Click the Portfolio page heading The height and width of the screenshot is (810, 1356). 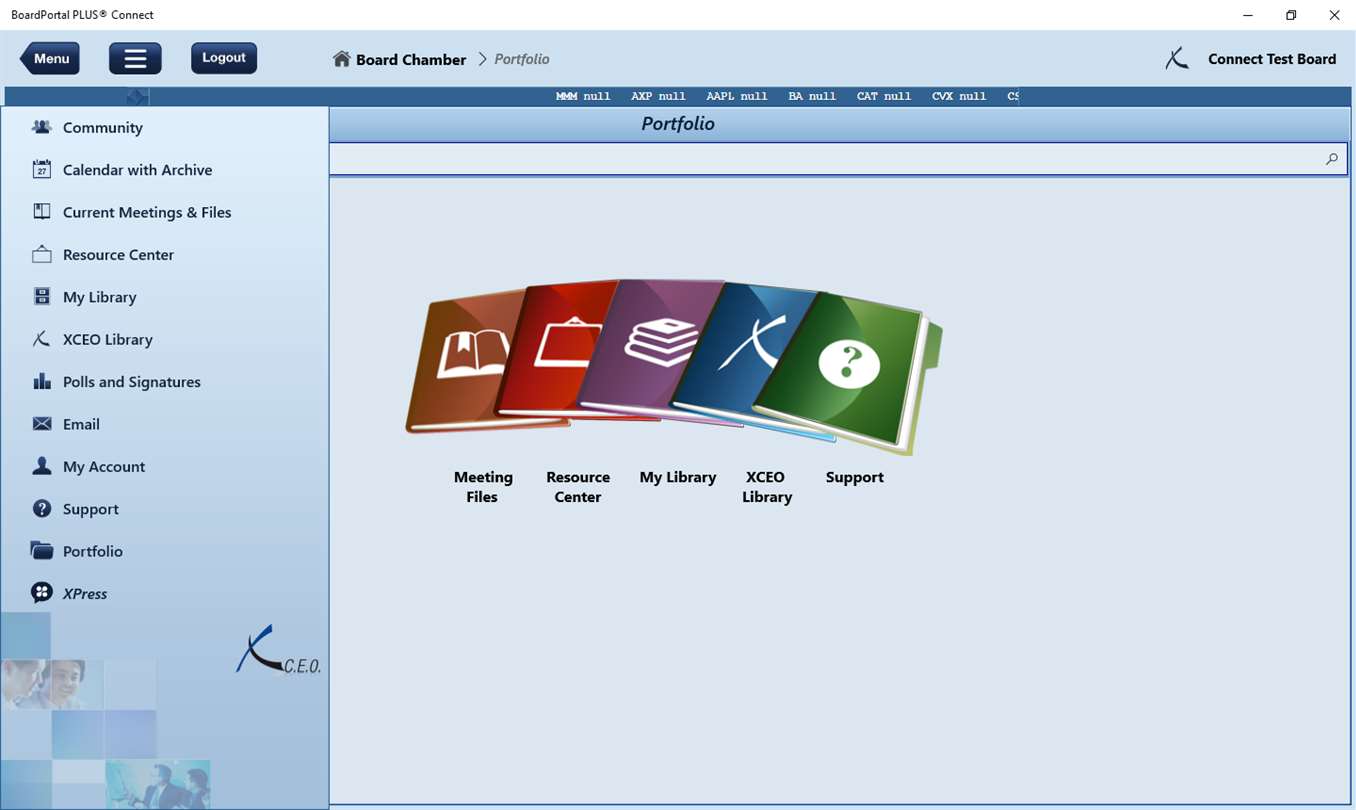pyautogui.click(x=678, y=124)
